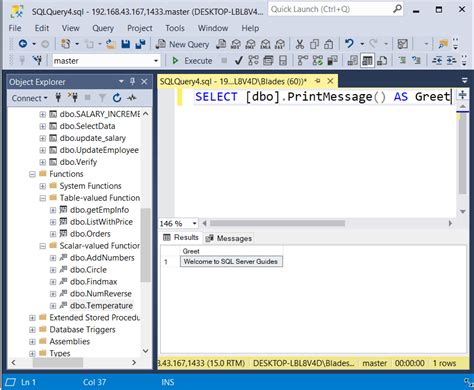This screenshot has width=474, height=390.
Task: Select dbo.getEmpInfo function
Action: 99,210
